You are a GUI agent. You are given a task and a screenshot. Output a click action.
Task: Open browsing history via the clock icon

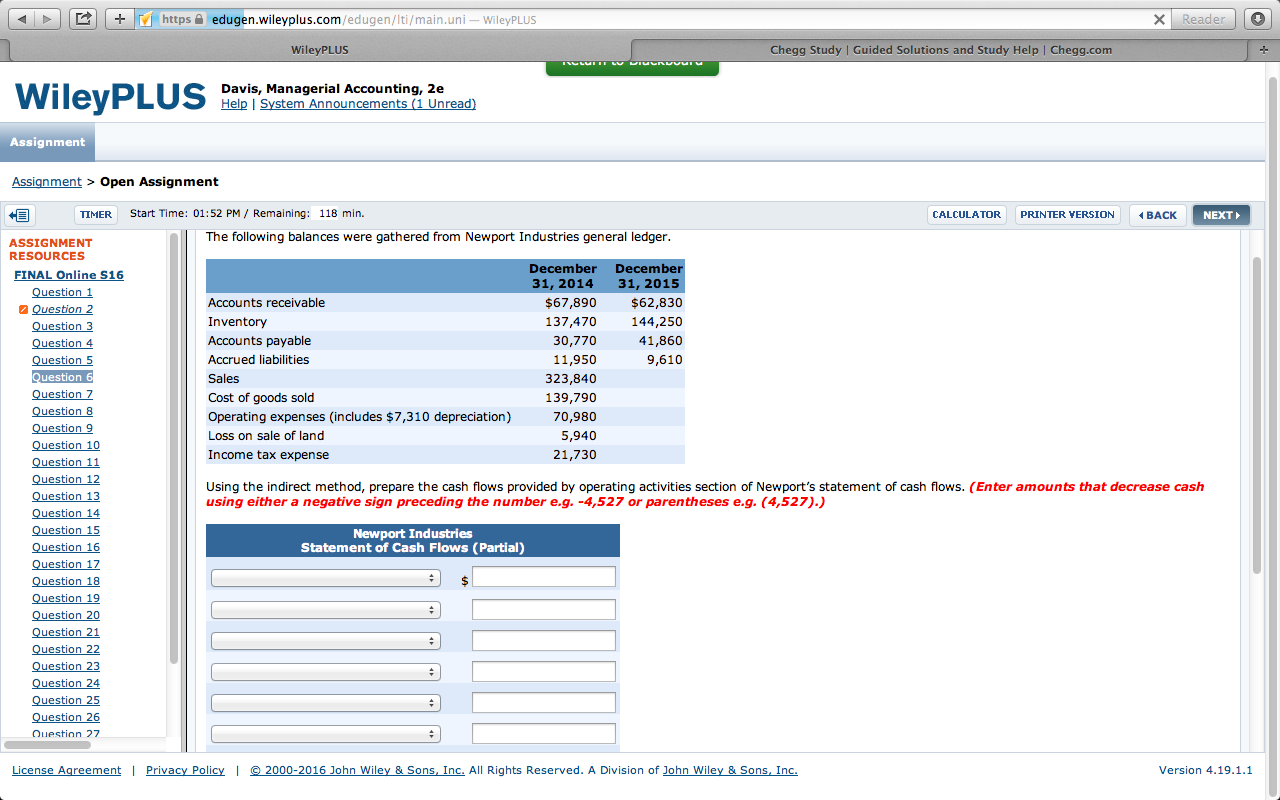[x=1258, y=17]
